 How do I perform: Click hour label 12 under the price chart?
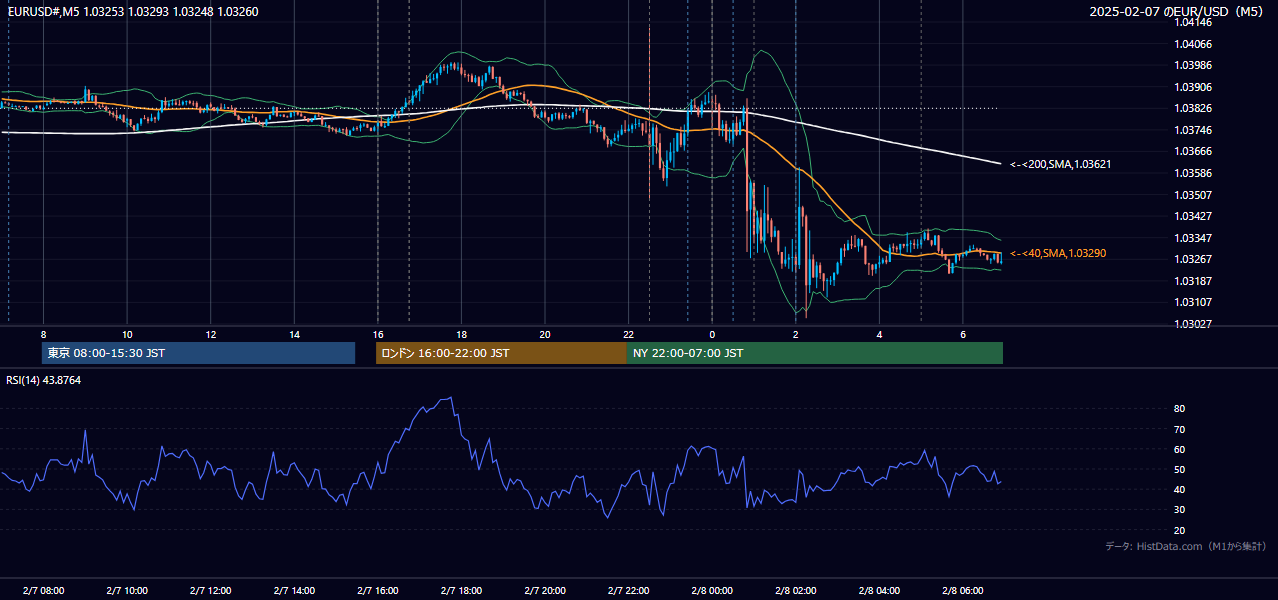tap(211, 334)
